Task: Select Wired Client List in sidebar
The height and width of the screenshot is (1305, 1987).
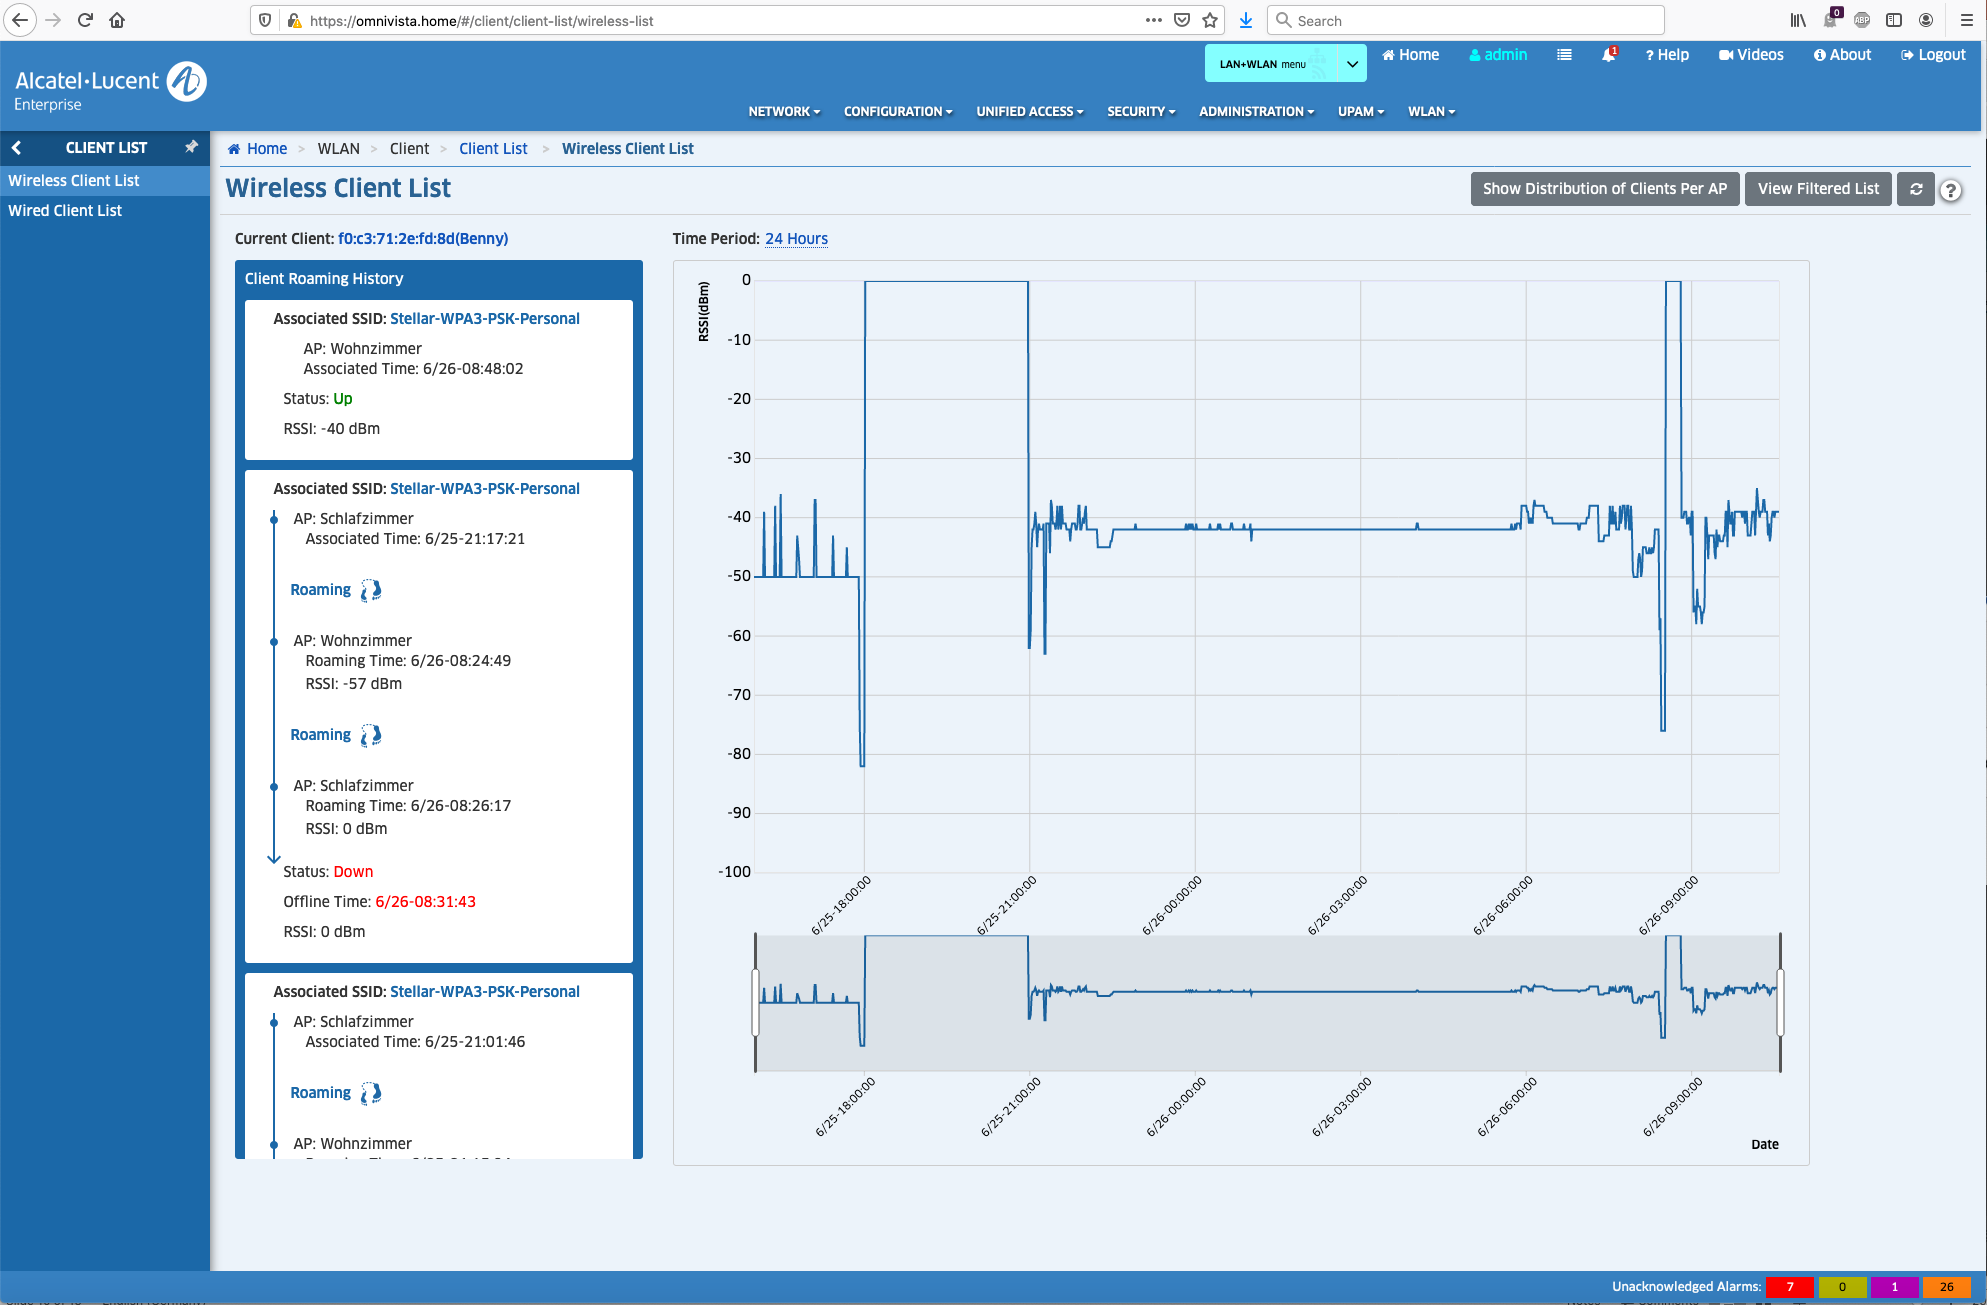Action: point(65,210)
